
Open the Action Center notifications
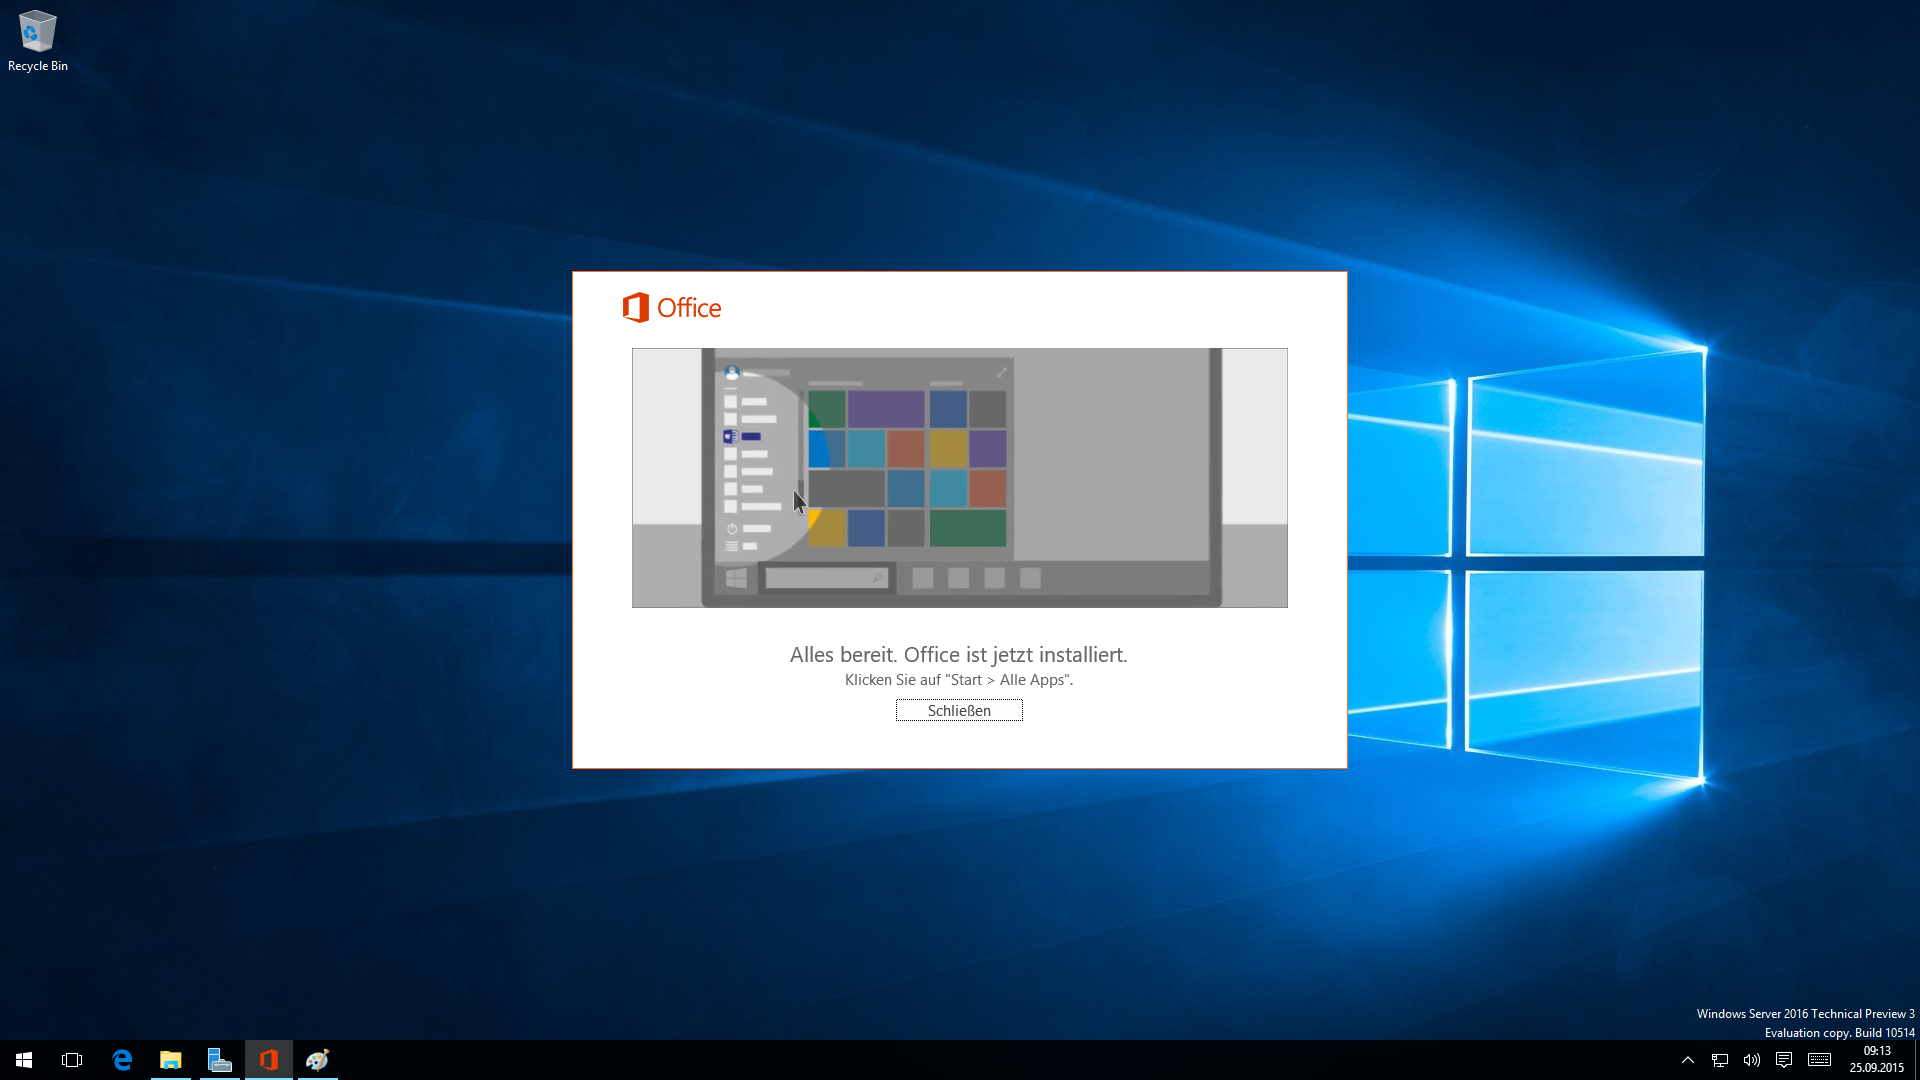coord(1784,1060)
